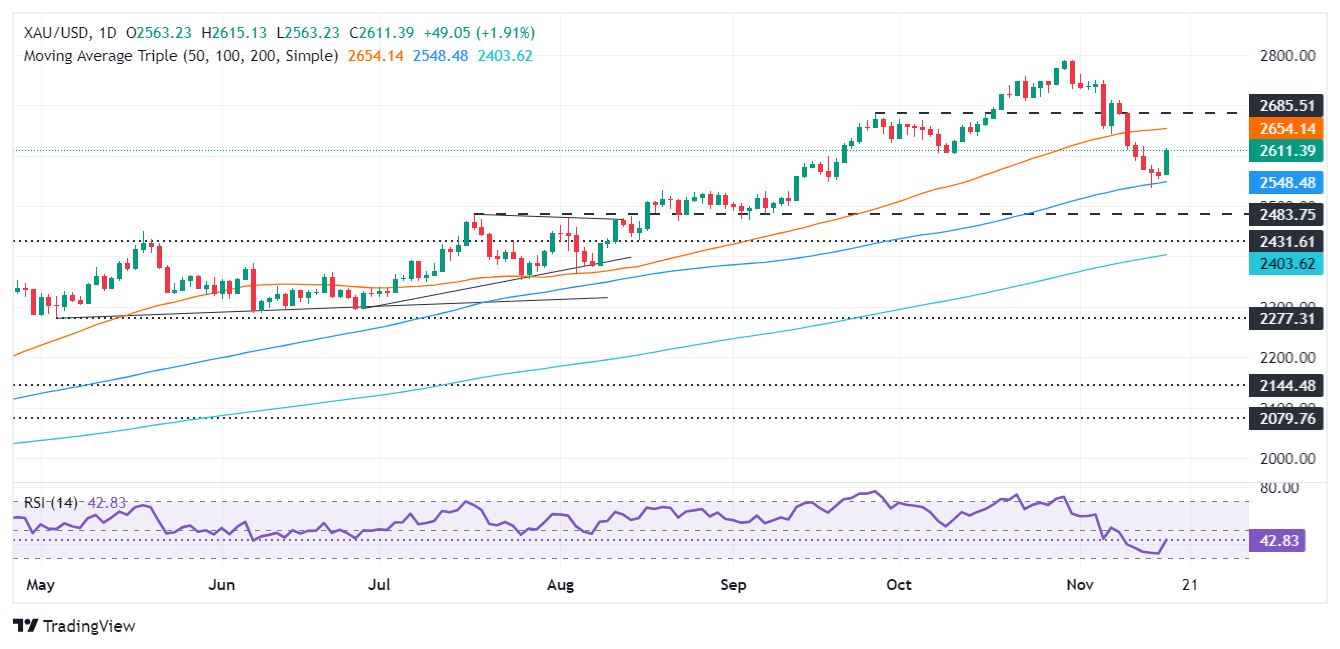Click the orange 2654.14 price axis label
The width and height of the screenshot is (1340, 649).
(1288, 129)
